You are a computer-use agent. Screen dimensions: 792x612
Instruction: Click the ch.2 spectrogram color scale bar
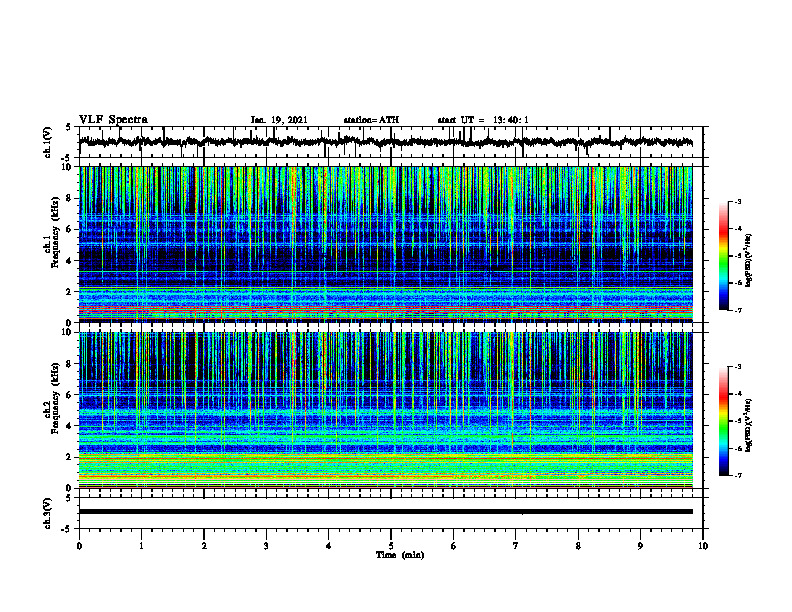pyautogui.click(x=723, y=421)
